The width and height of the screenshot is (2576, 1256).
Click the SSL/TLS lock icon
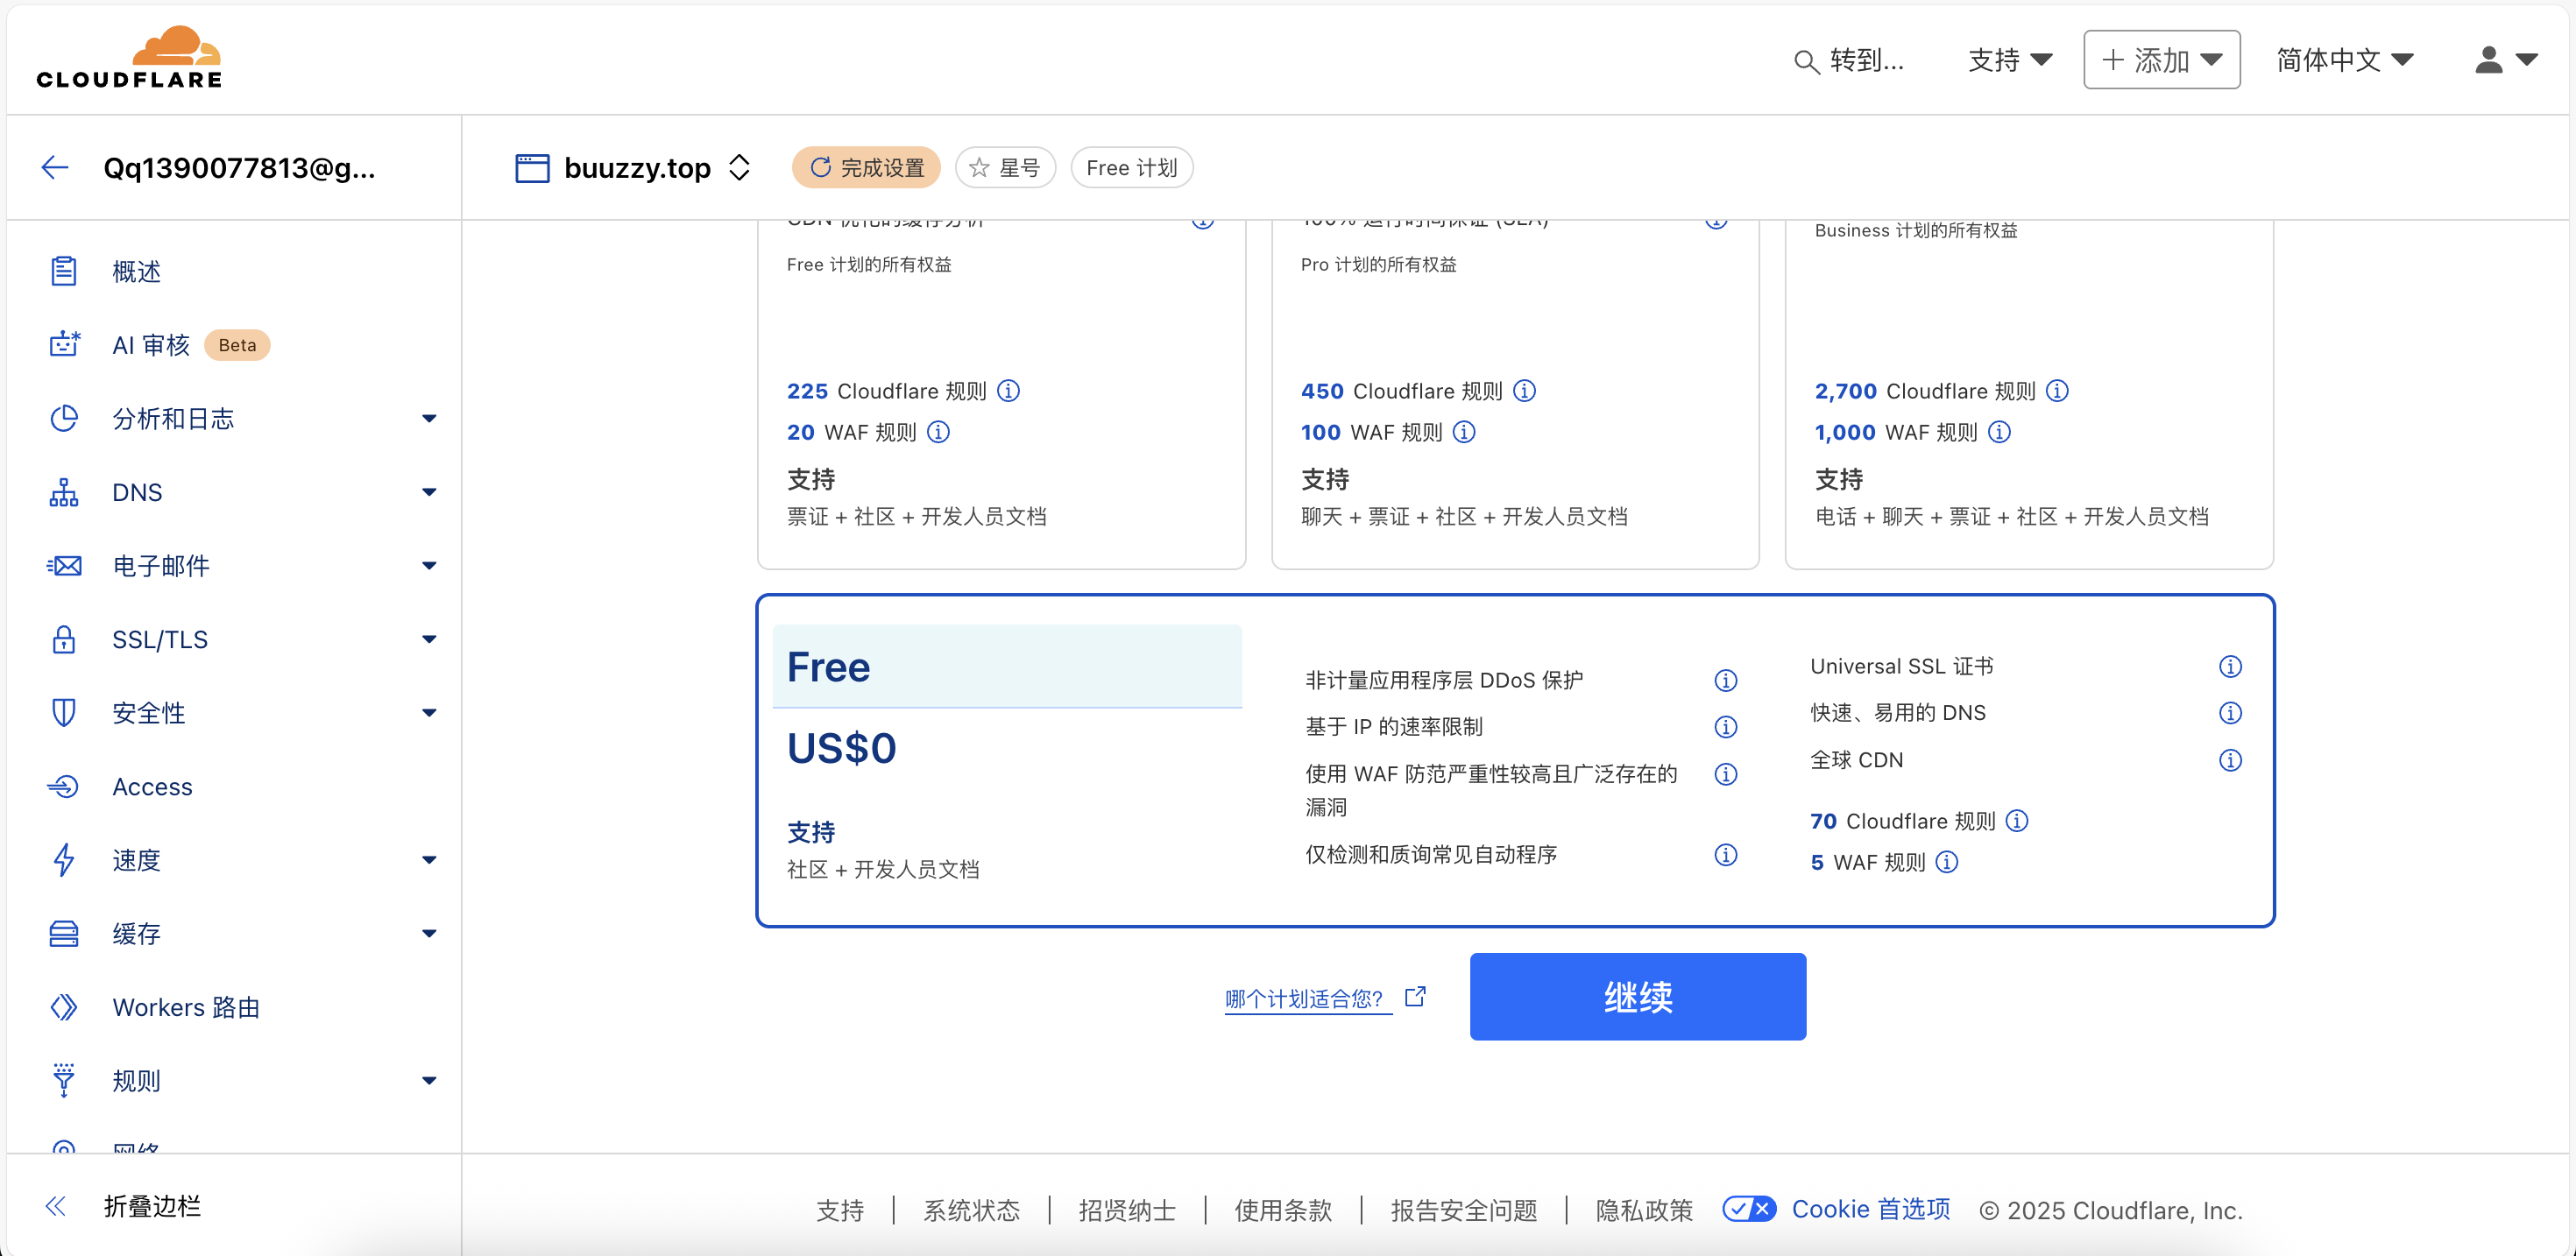point(64,639)
